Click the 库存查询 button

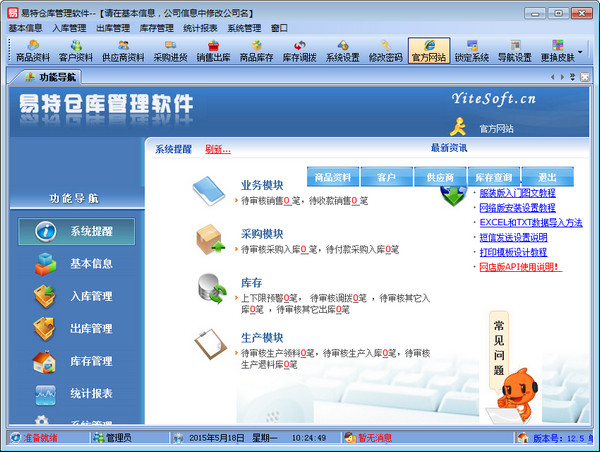tap(494, 177)
